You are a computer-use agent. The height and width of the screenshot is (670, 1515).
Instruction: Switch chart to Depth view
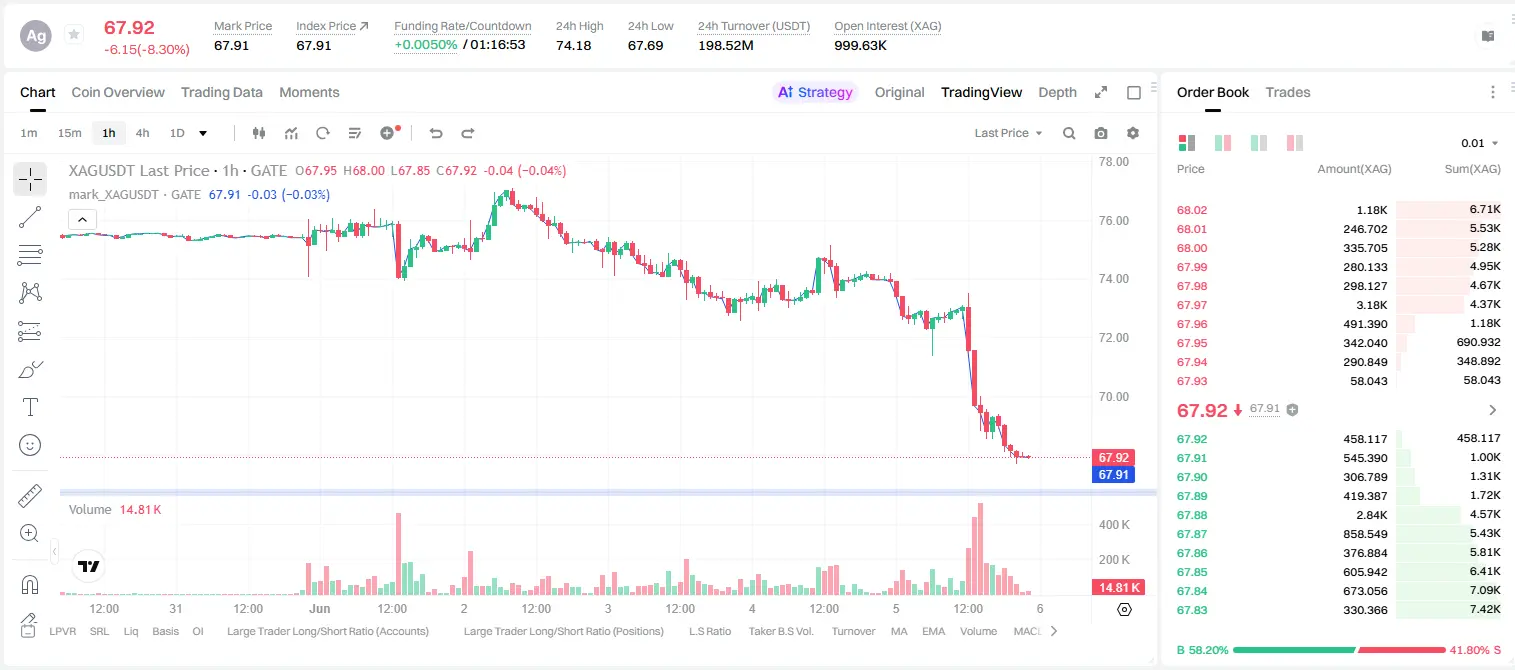[x=1057, y=92]
